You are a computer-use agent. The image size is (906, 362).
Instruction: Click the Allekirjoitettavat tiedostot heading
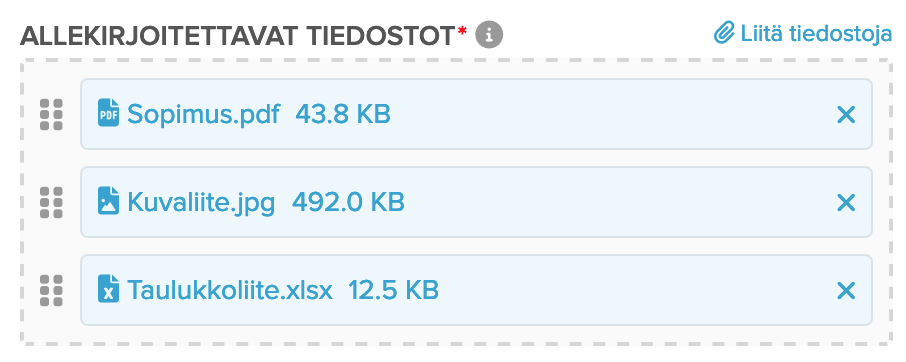(x=237, y=36)
